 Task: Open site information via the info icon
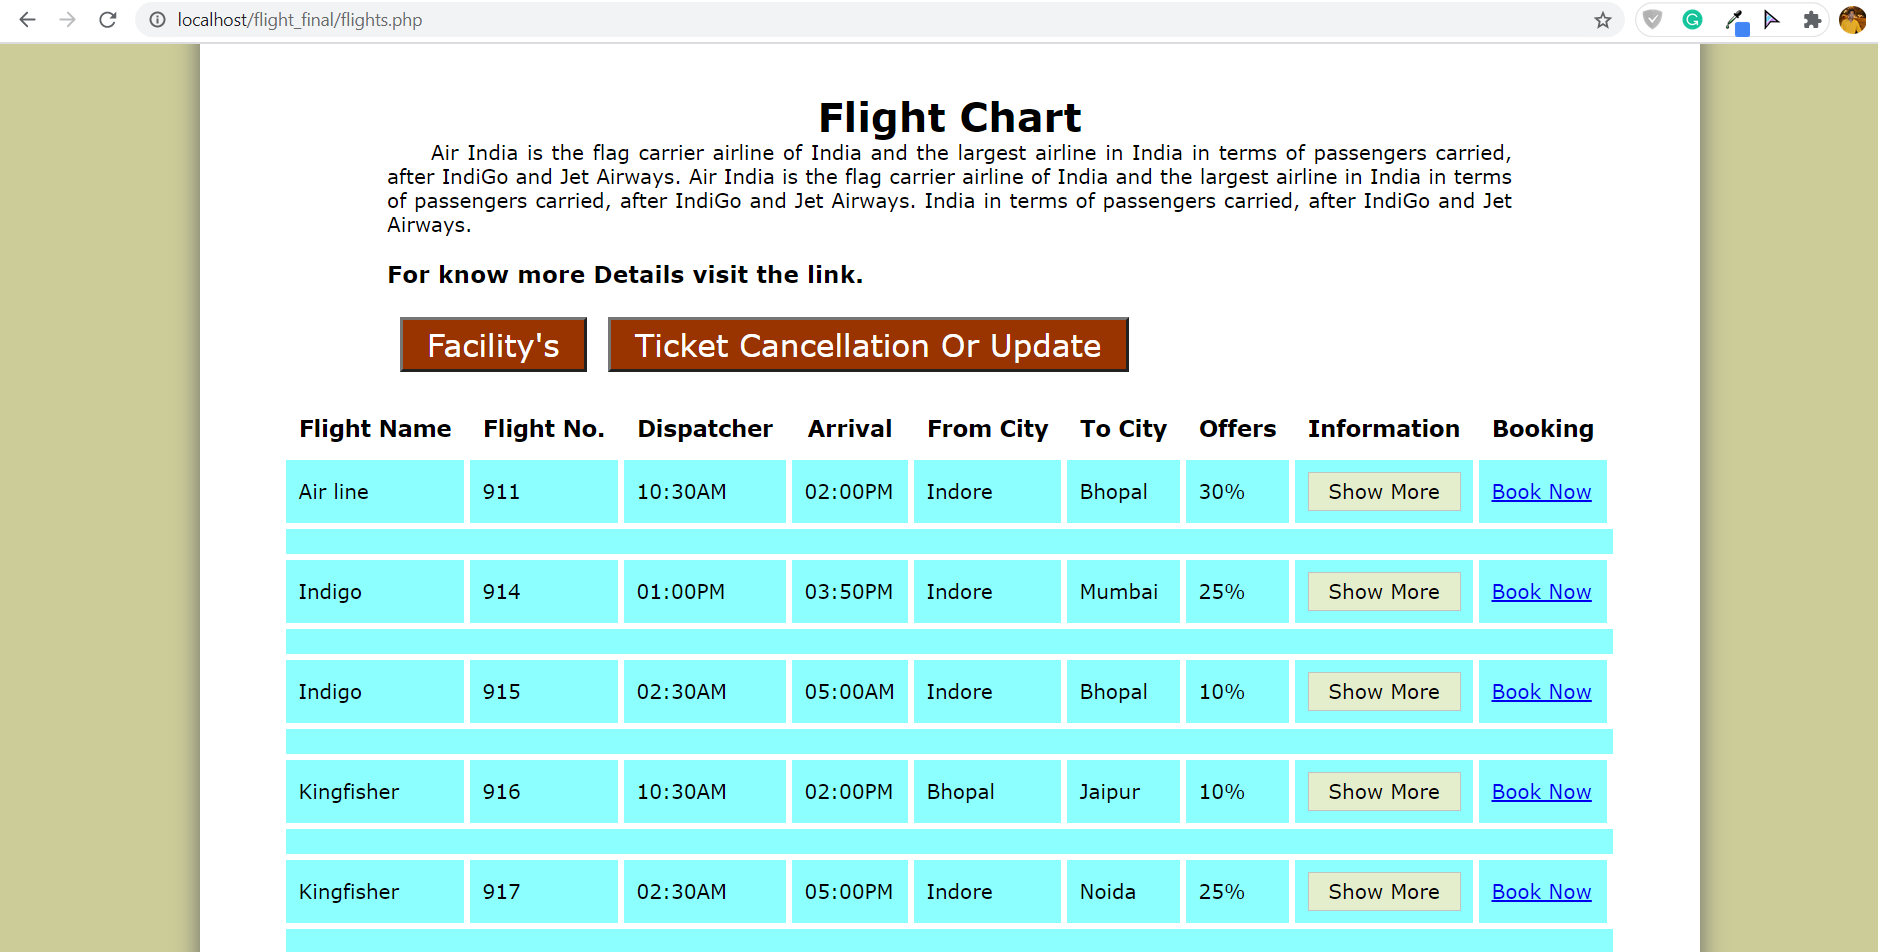pos(157,19)
